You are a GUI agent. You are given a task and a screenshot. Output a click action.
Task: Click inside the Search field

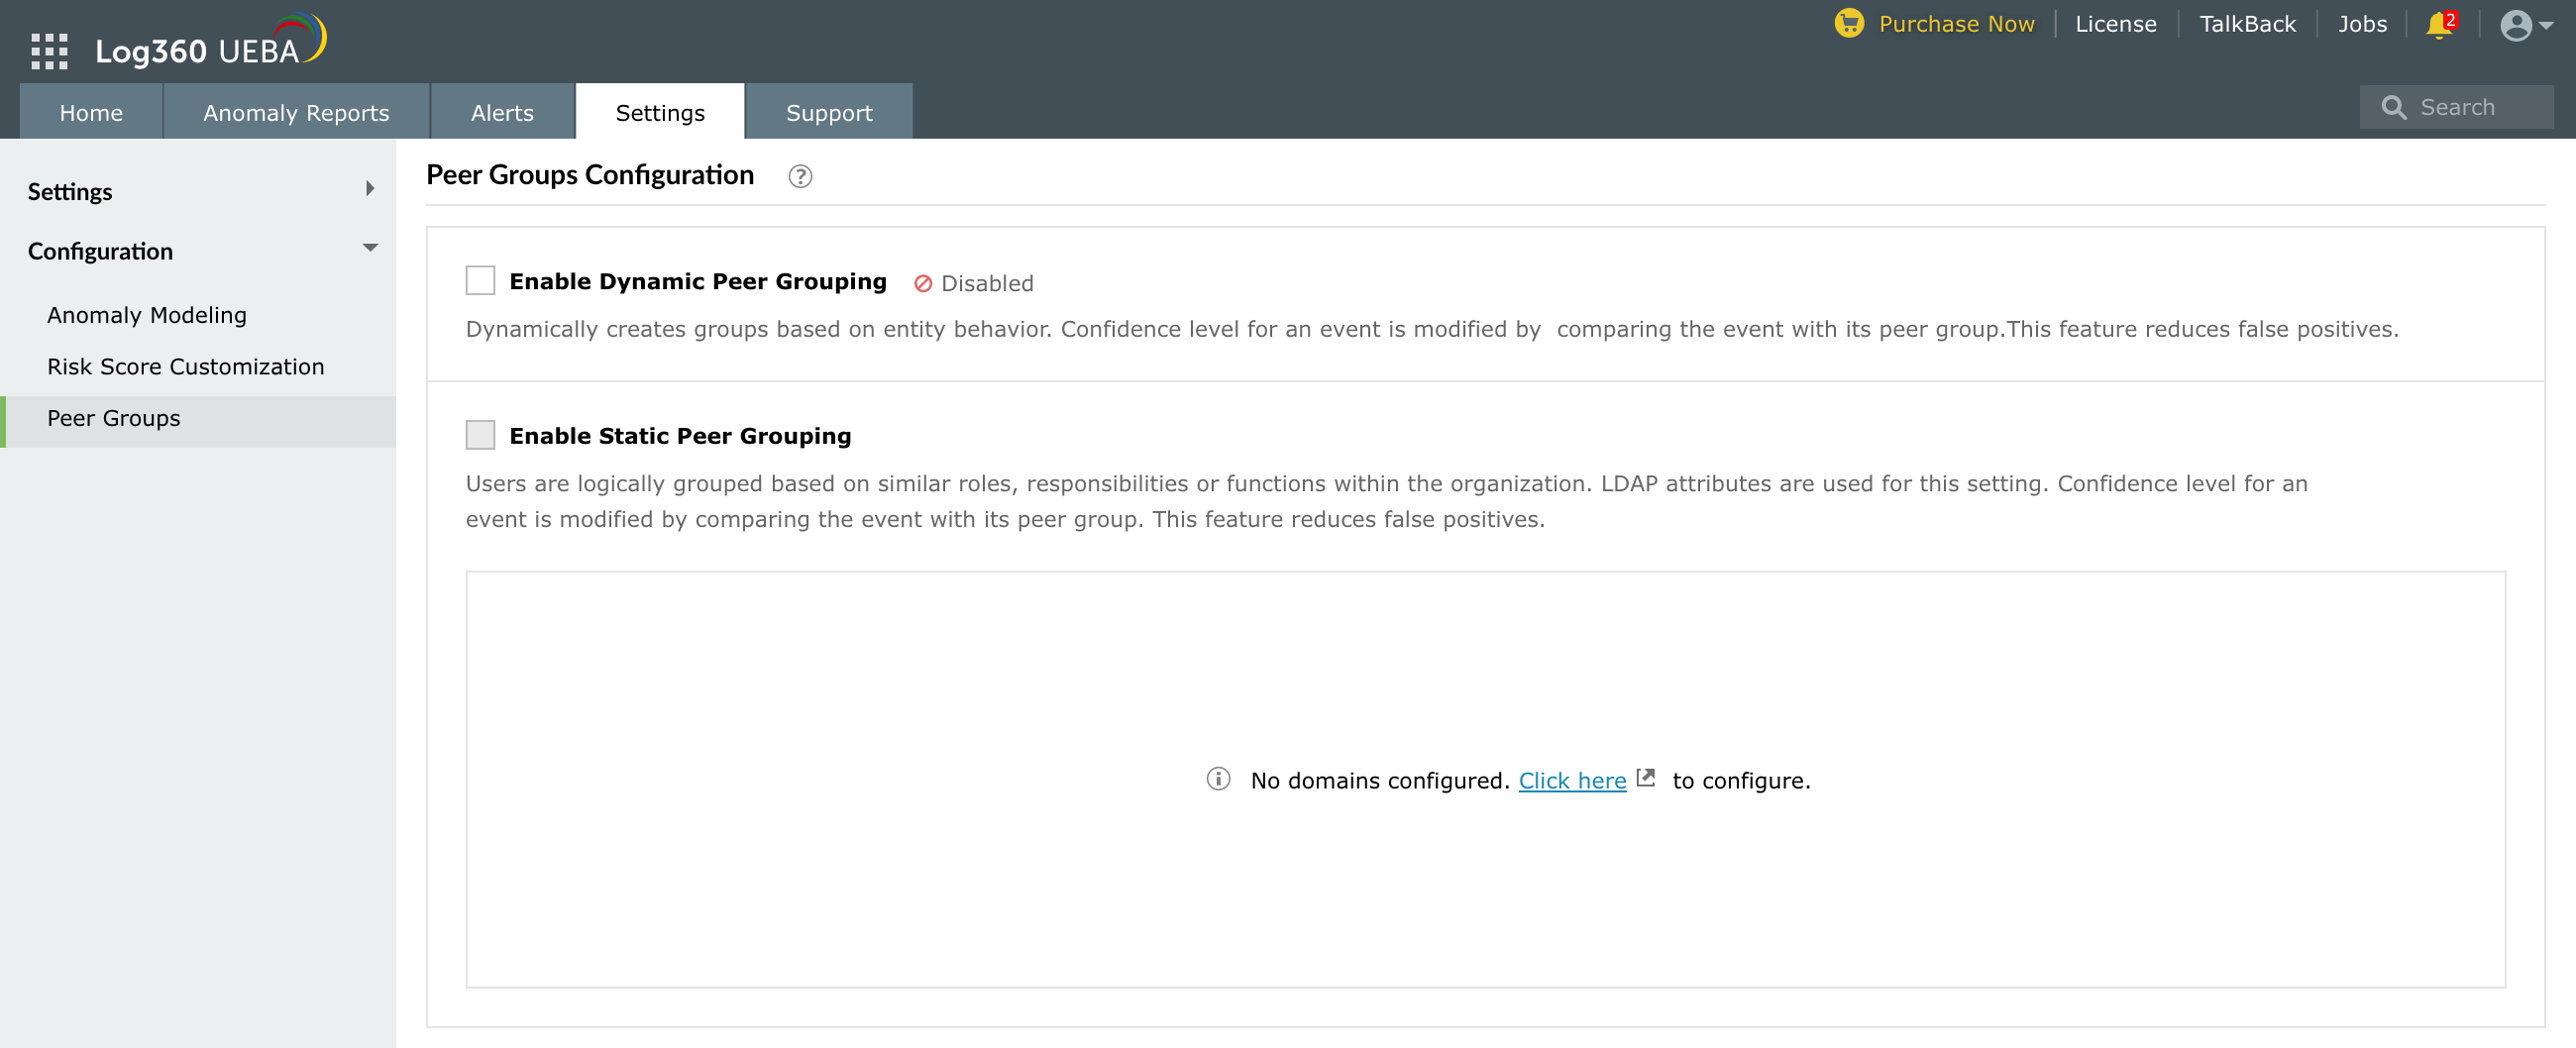coord(2470,106)
